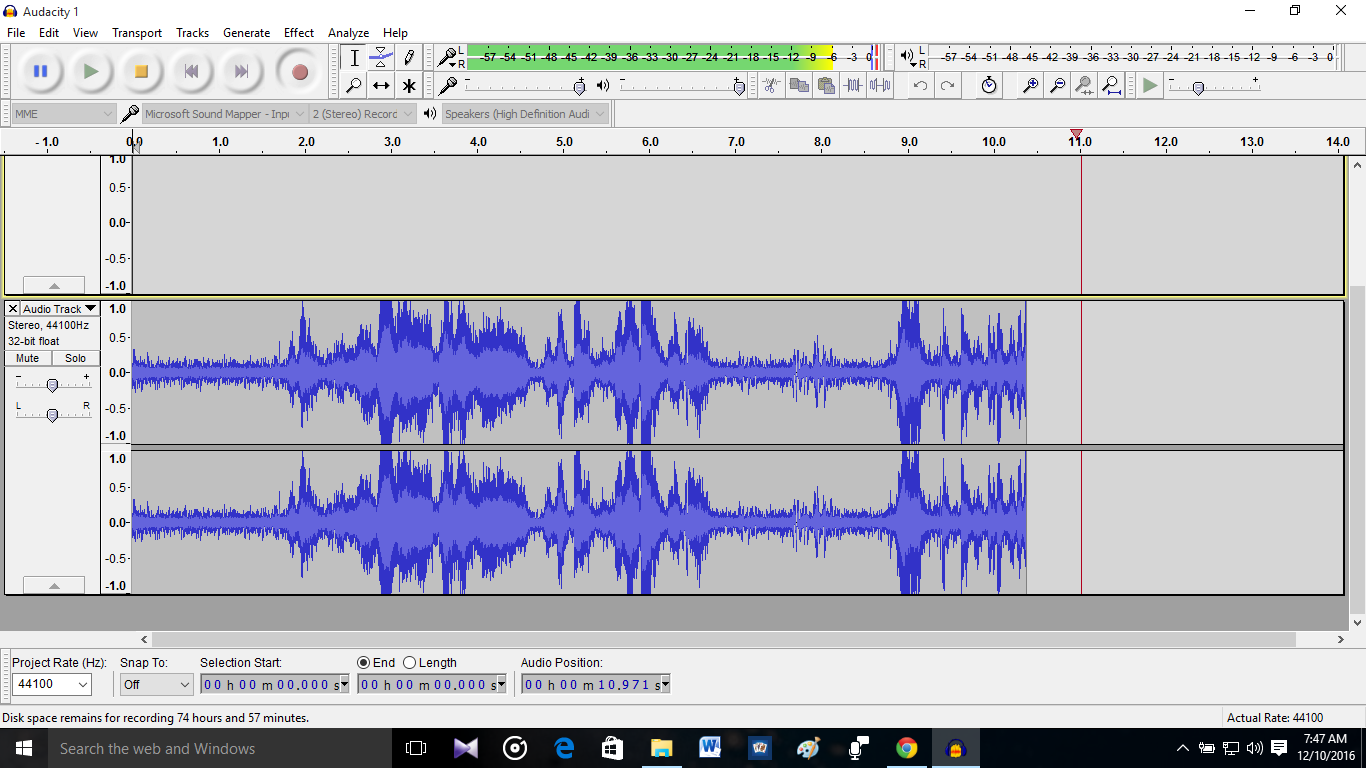Open the Audio Track name dropdown menu
The image size is (1366, 768).
[x=60, y=309]
